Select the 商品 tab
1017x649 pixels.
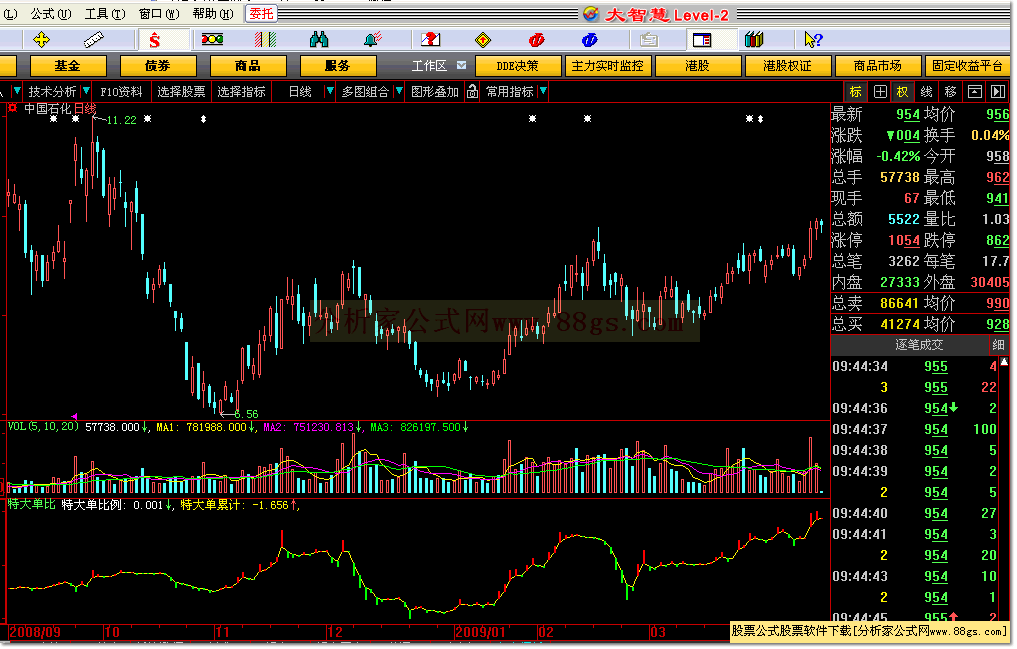248,66
